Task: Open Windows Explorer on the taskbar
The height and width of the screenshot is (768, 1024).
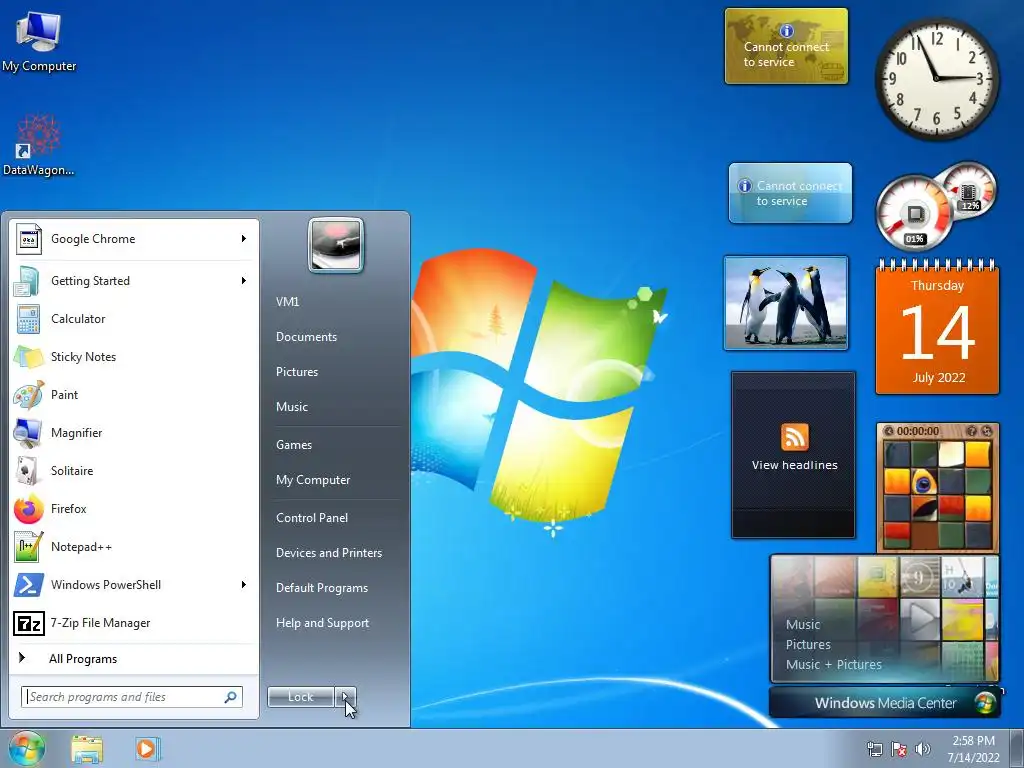Action: [87, 748]
